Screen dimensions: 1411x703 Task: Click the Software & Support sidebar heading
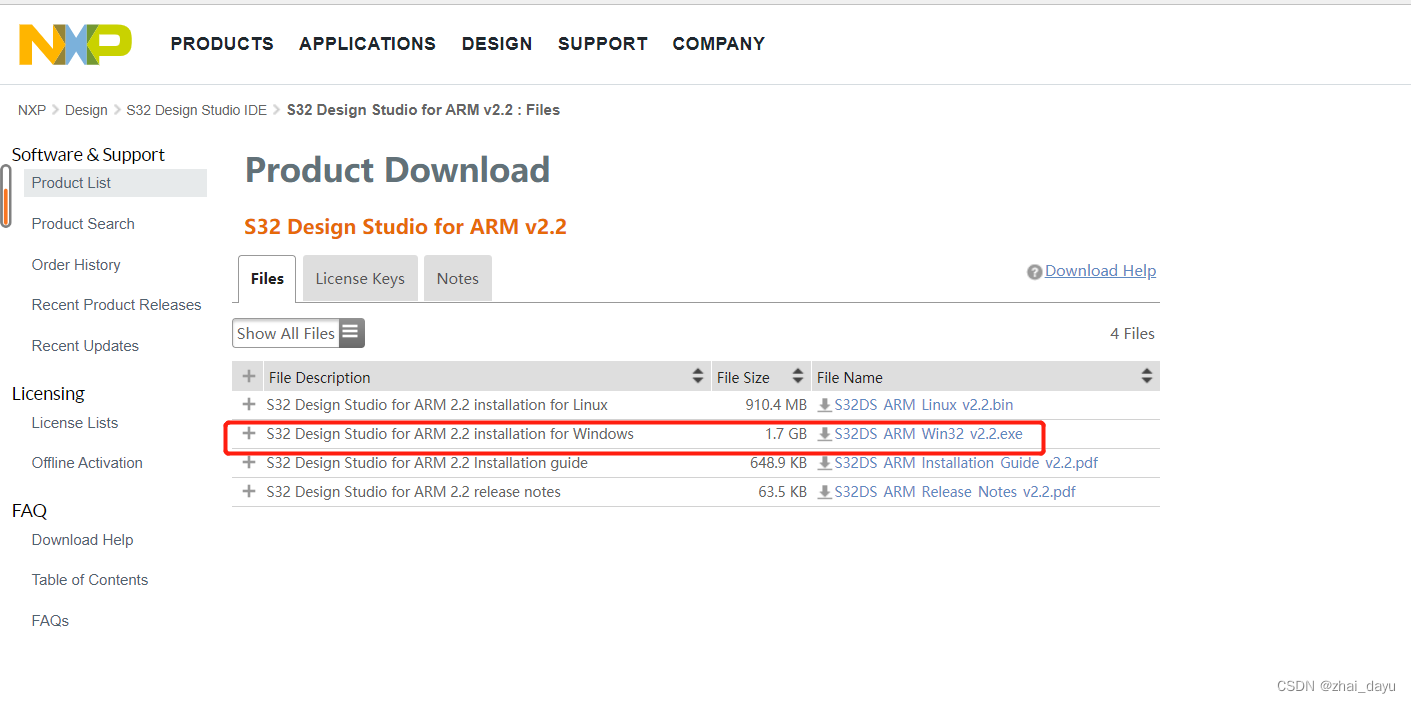pos(88,155)
